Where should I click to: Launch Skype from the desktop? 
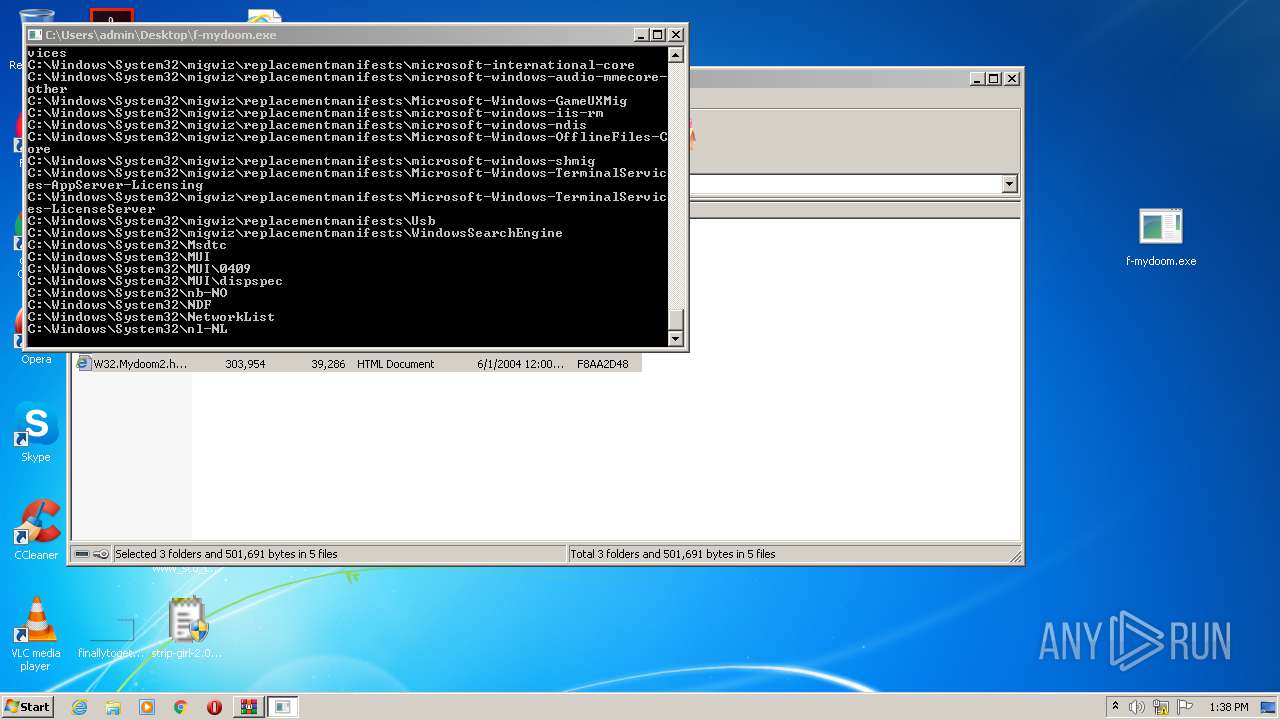(36, 432)
